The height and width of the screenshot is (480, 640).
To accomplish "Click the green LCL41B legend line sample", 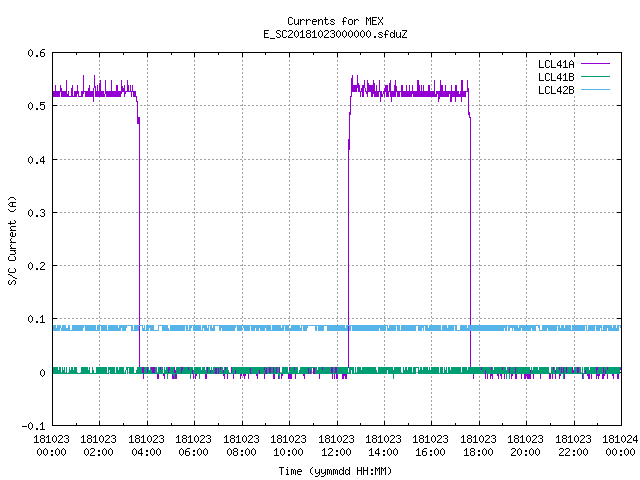I will pyautogui.click(x=595, y=76).
